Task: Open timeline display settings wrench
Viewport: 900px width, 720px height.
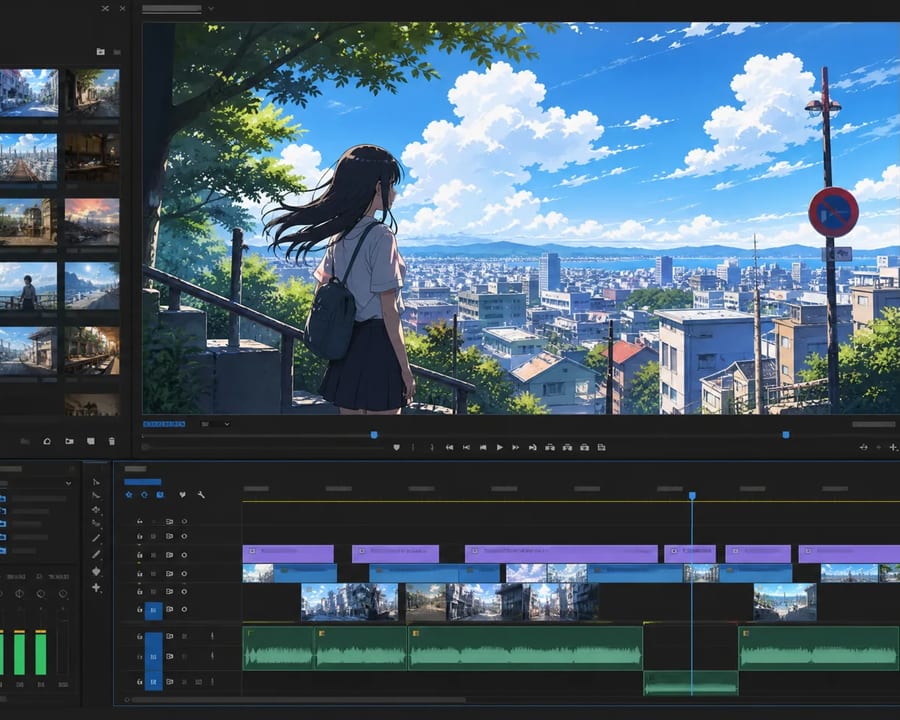Action: 201,494
